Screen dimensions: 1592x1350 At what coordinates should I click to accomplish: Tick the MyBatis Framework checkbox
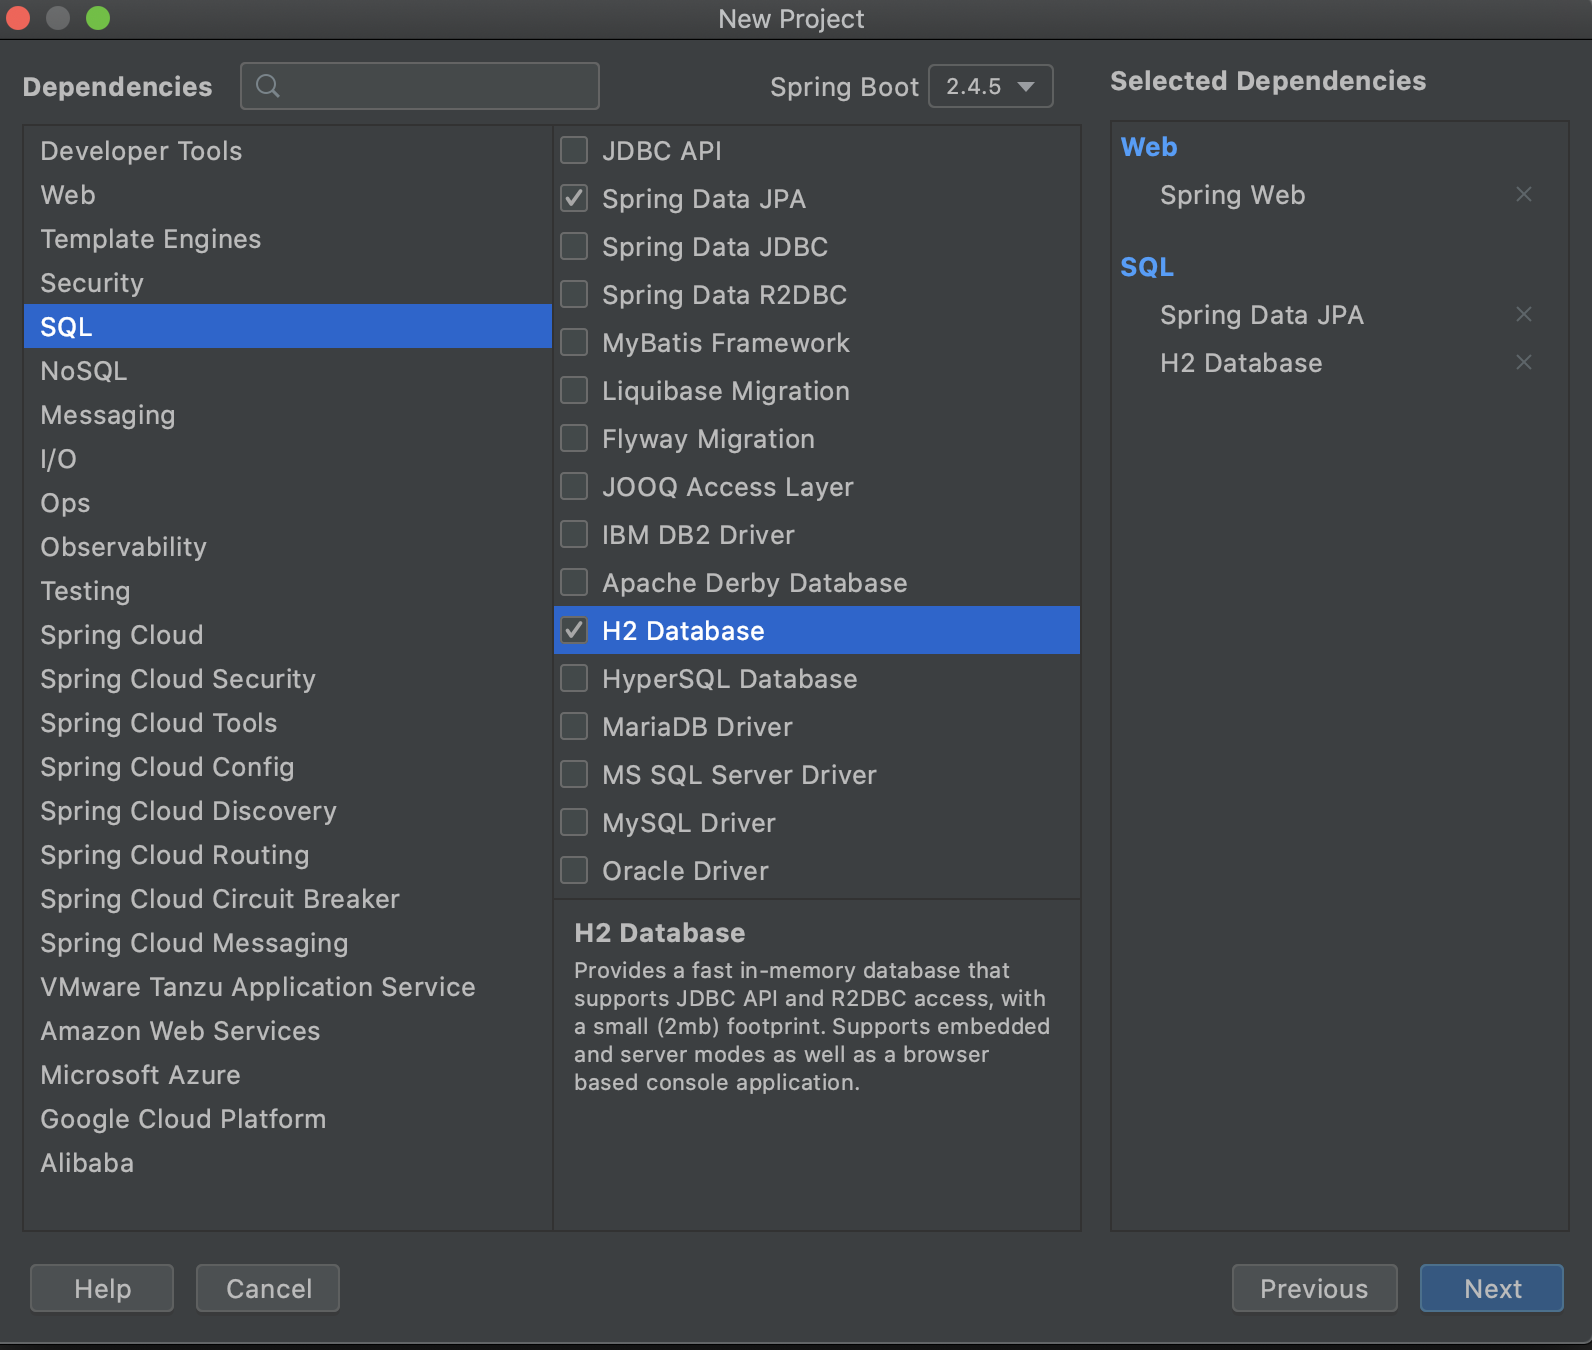click(x=574, y=342)
